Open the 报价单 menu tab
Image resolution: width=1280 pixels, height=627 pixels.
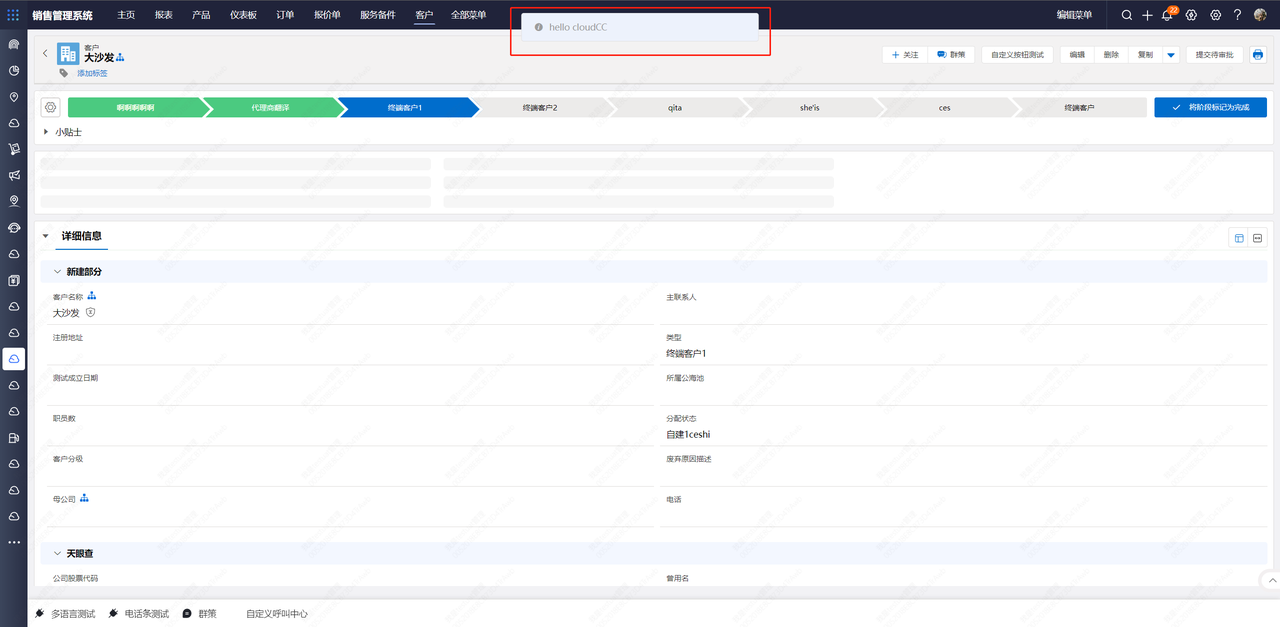pyautogui.click(x=327, y=15)
